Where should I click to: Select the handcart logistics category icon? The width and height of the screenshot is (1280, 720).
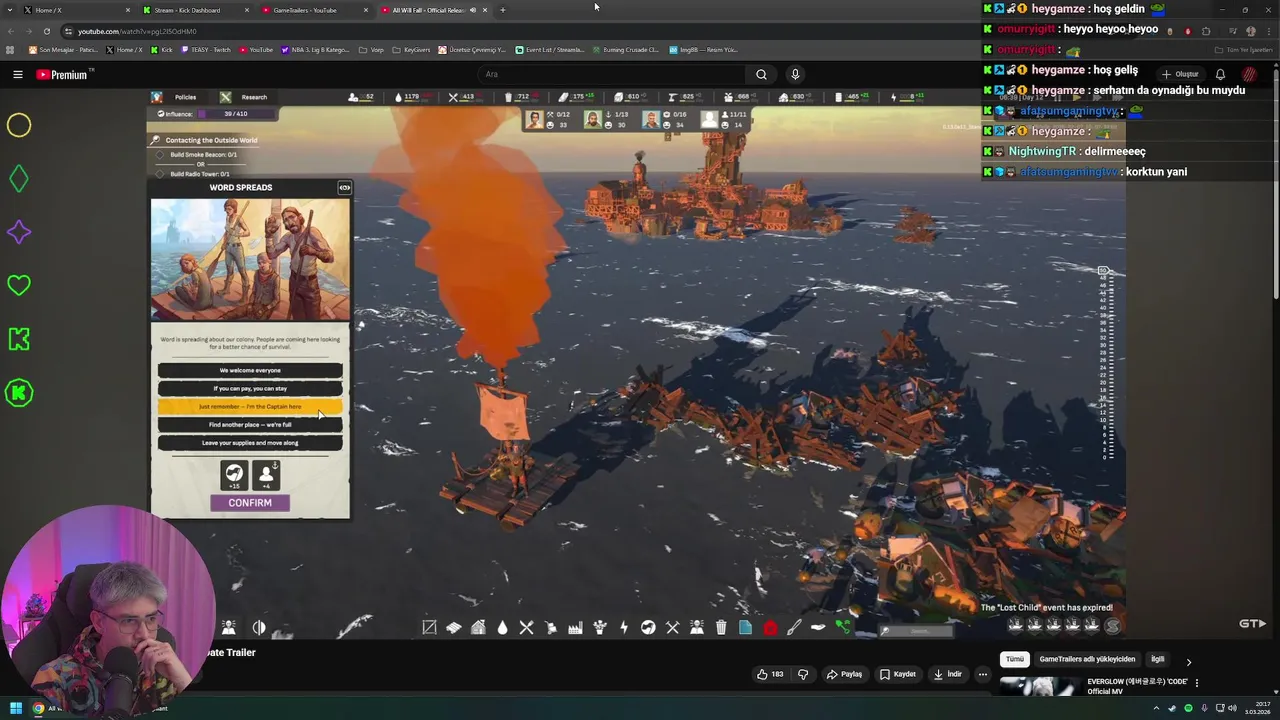click(551, 627)
